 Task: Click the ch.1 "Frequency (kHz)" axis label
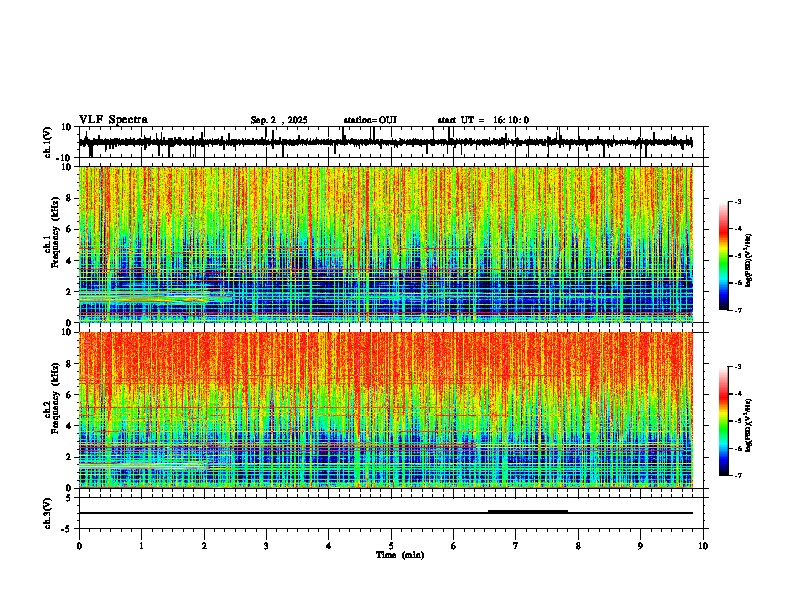[x=55, y=232]
